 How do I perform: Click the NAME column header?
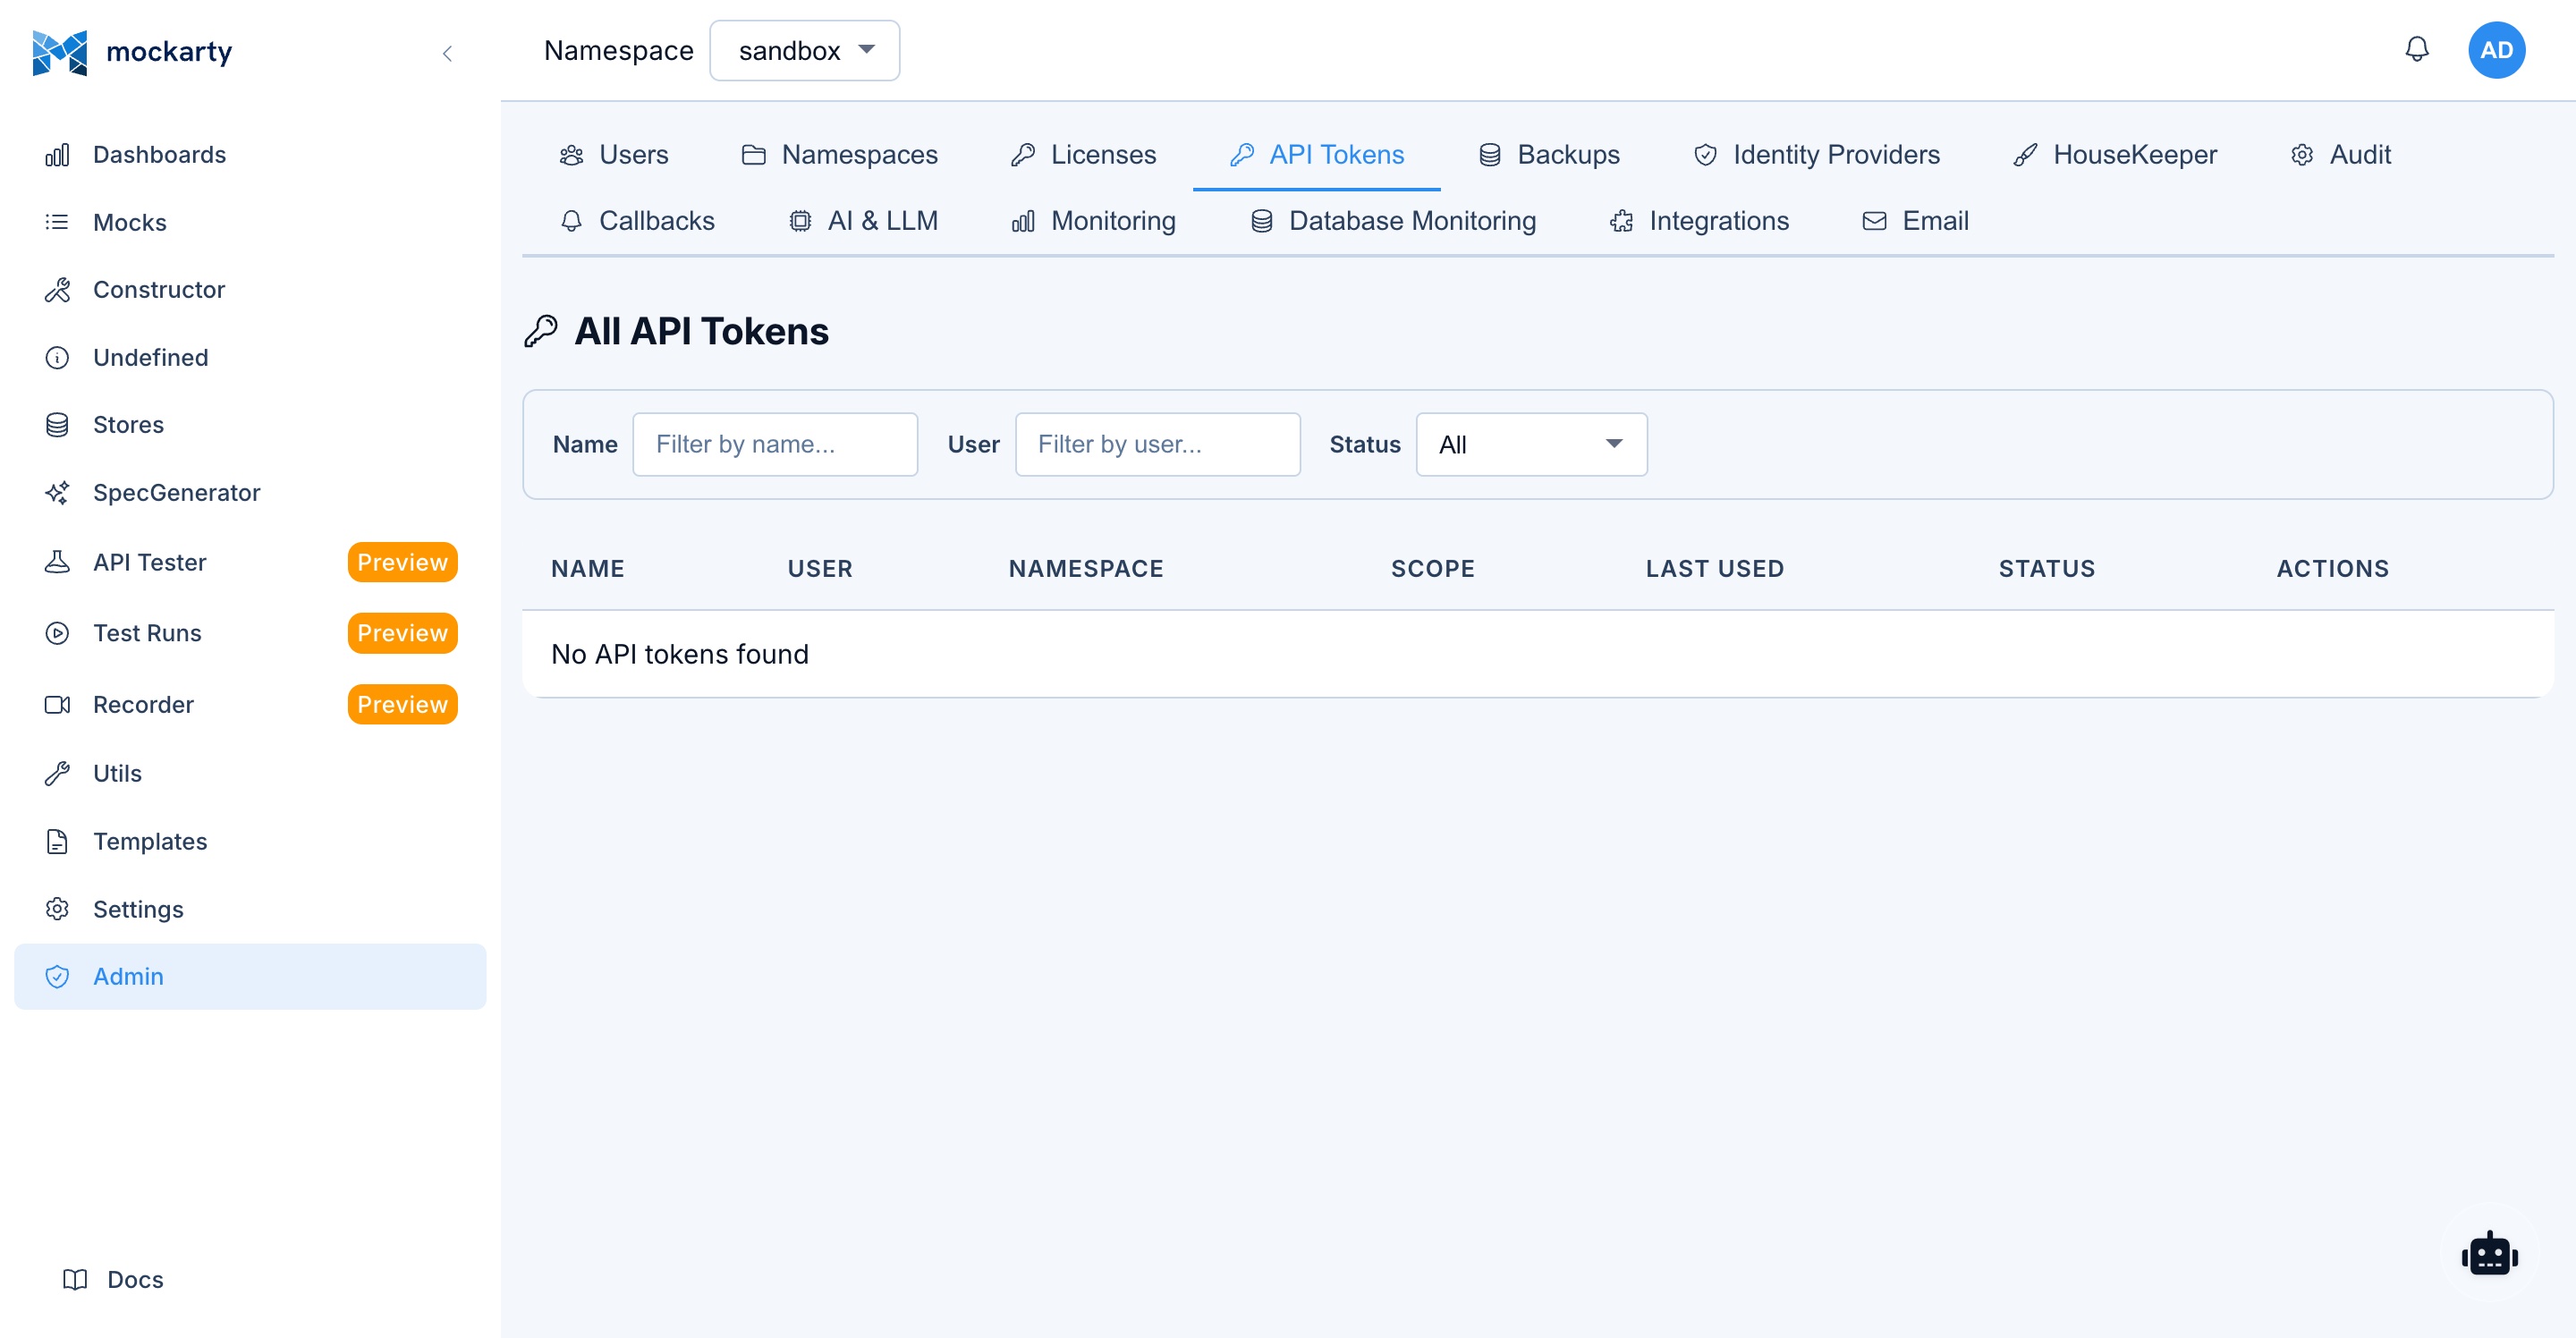588,569
